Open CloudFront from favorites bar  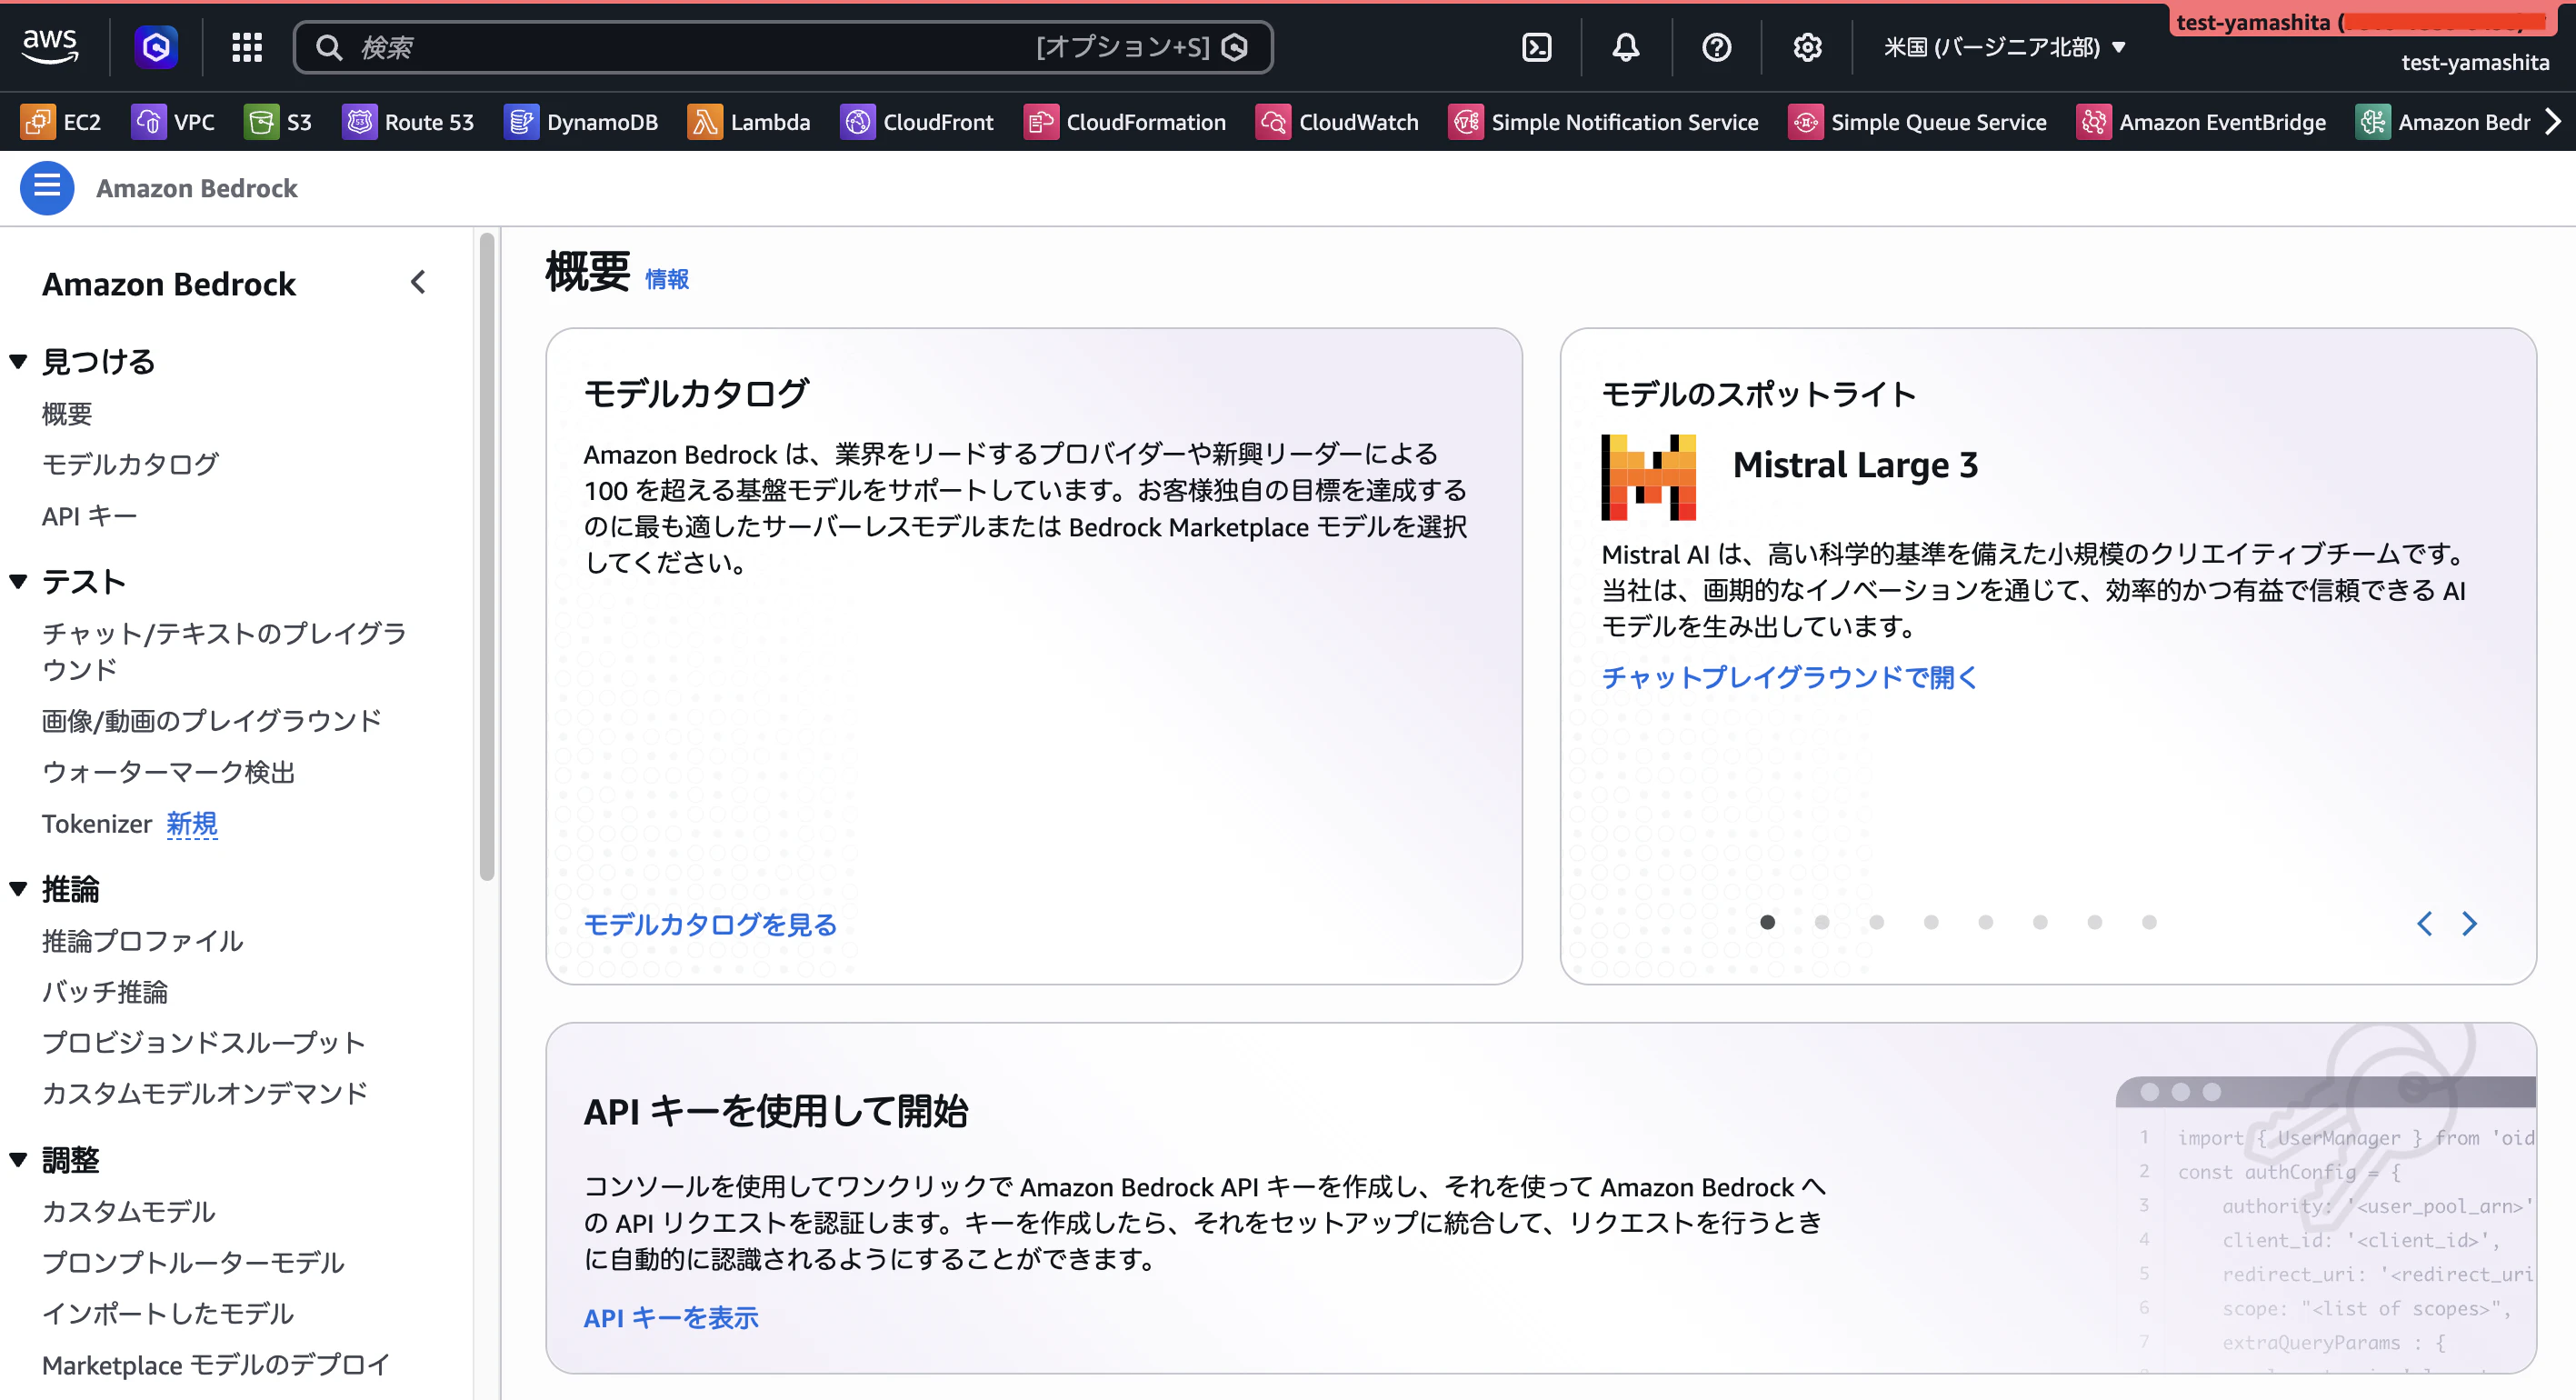(x=917, y=122)
